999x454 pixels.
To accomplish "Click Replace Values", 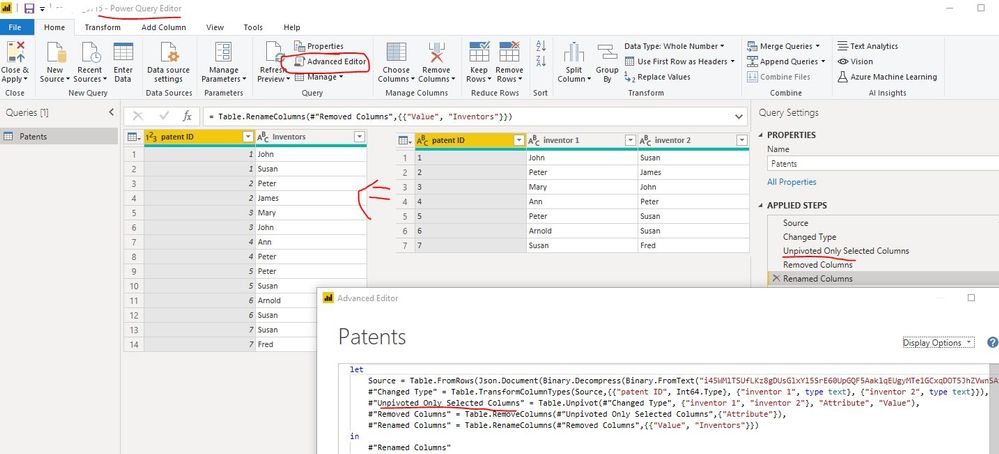I will (657, 77).
